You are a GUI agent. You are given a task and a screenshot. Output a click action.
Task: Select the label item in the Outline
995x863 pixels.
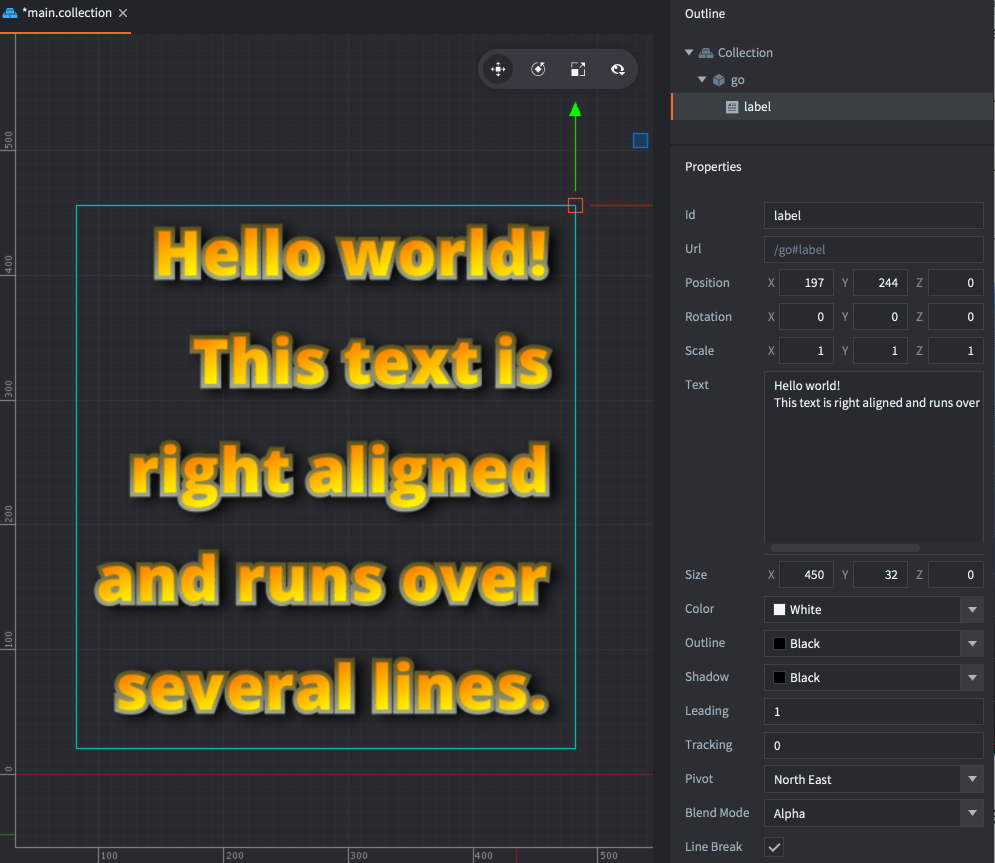(x=757, y=106)
